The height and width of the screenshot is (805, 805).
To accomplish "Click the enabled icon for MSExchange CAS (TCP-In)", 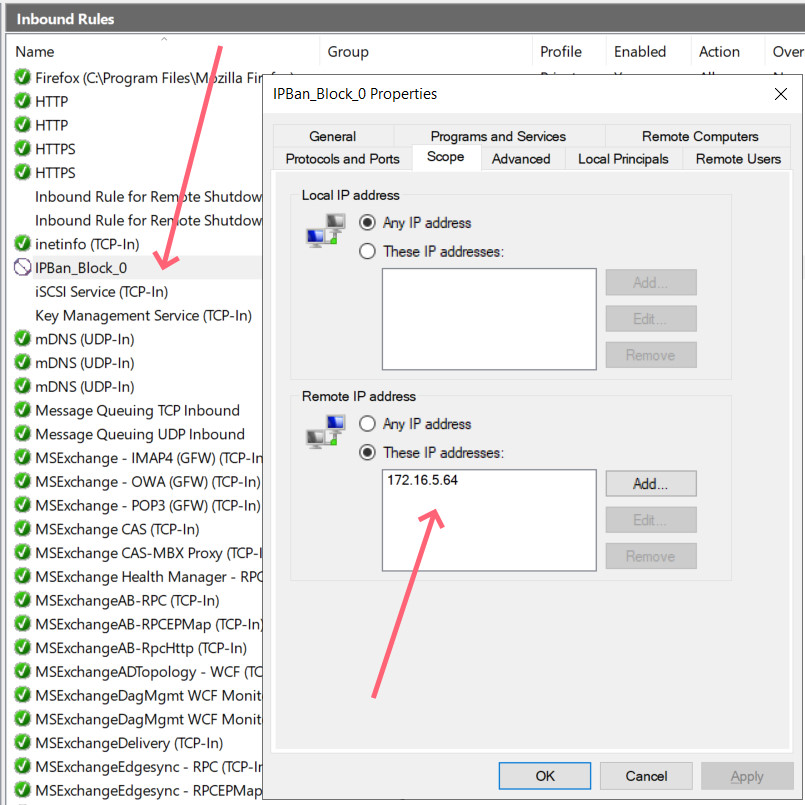I will [x=23, y=529].
